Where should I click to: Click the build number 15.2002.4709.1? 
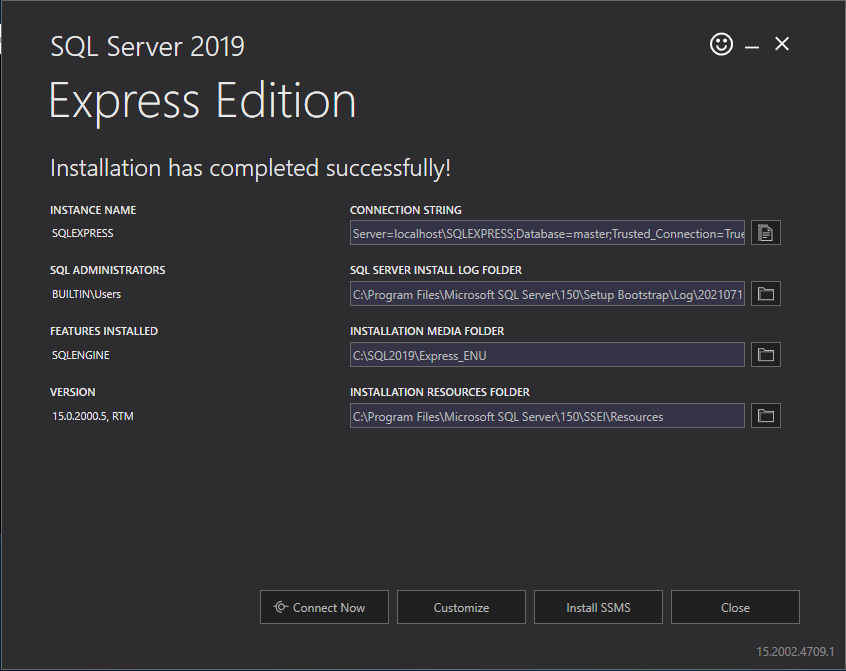coord(795,651)
